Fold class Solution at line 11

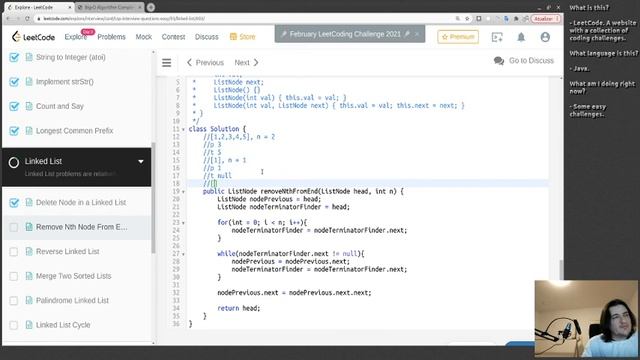[183, 129]
